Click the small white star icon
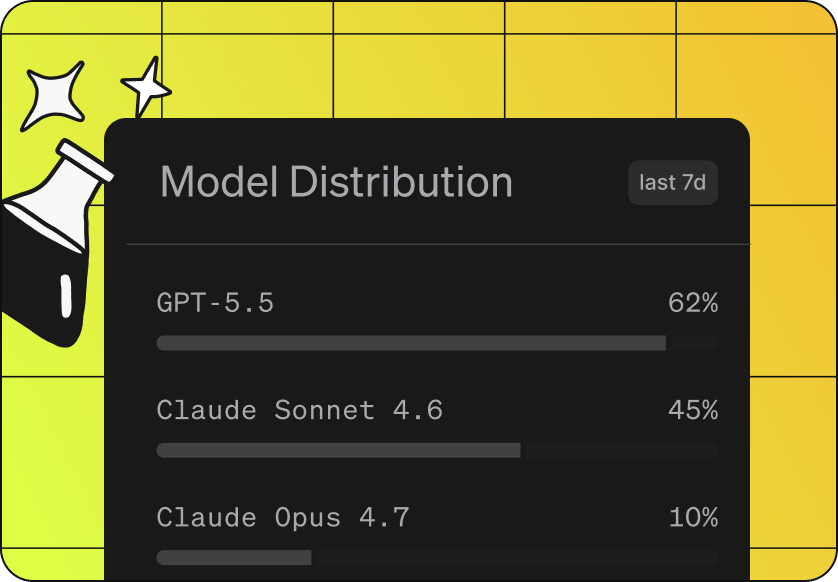Image resolution: width=838 pixels, height=582 pixels. 145,87
